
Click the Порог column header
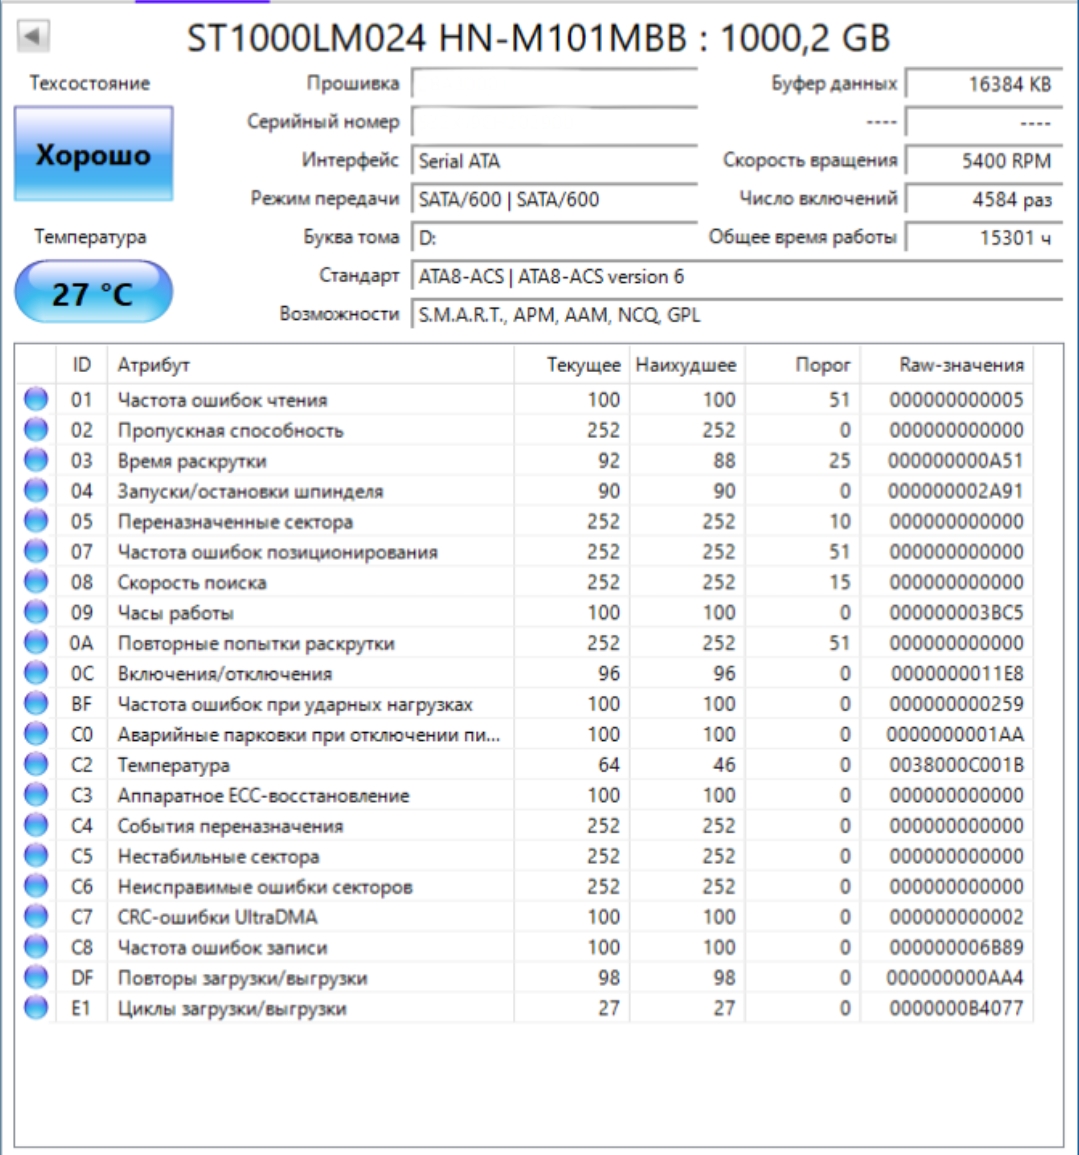803,365
